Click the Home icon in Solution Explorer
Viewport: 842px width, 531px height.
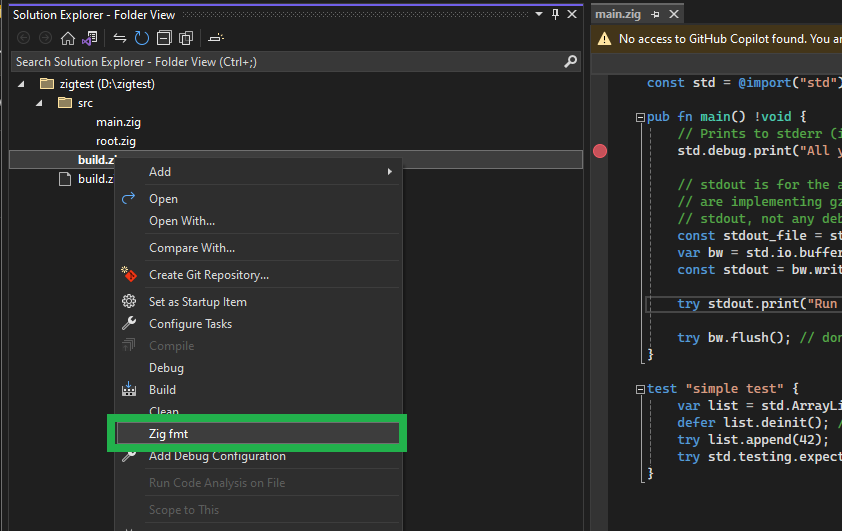68,38
